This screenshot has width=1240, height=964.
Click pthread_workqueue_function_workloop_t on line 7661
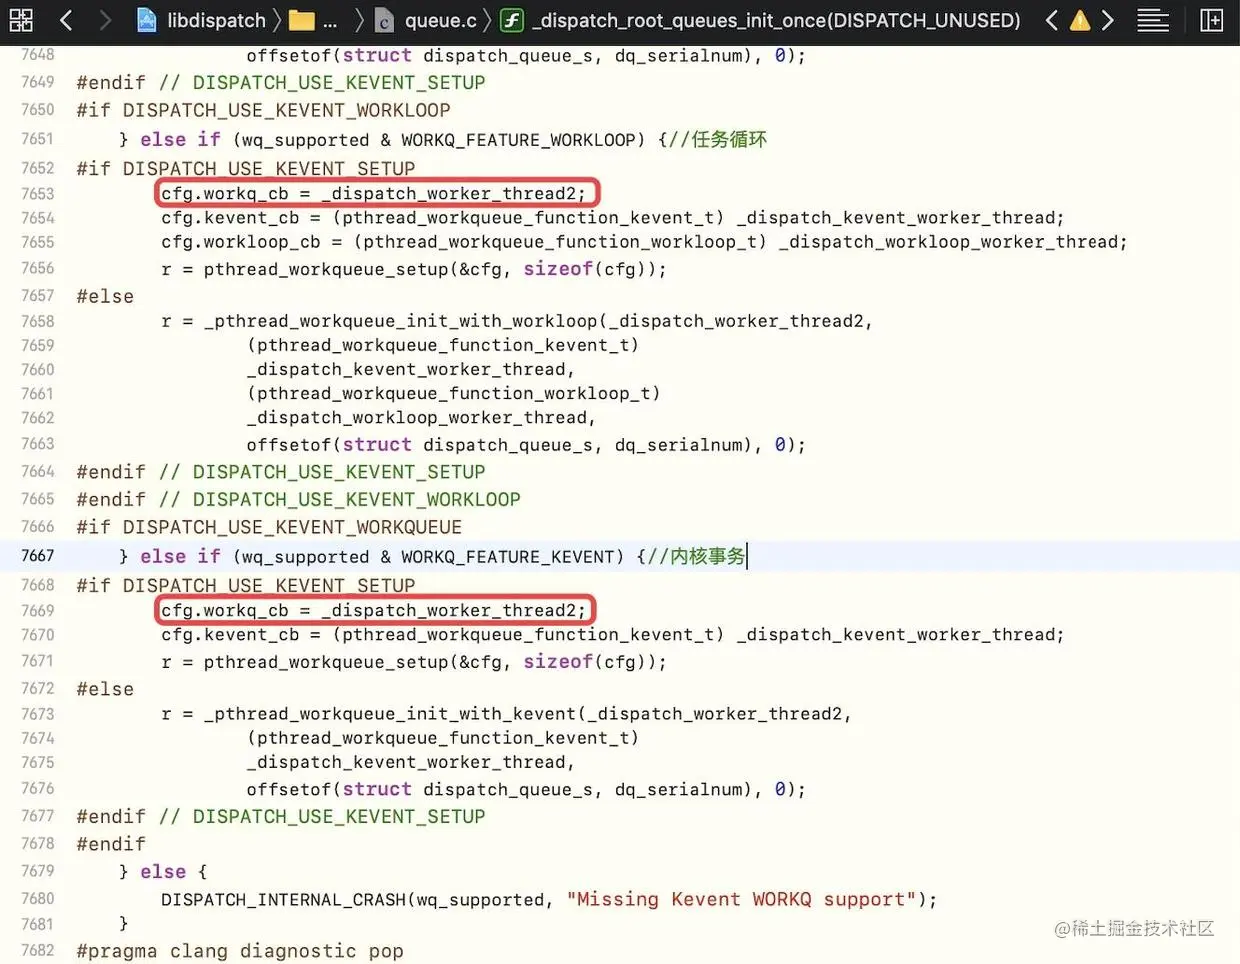tap(454, 394)
